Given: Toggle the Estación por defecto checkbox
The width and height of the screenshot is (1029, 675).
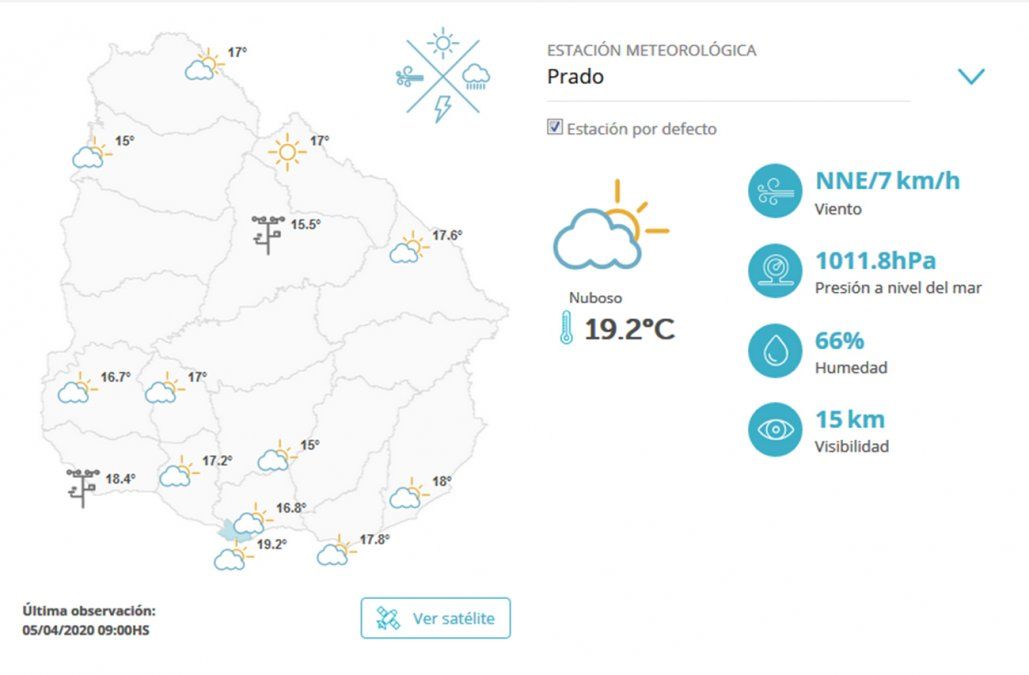Looking at the screenshot, I should [x=555, y=127].
